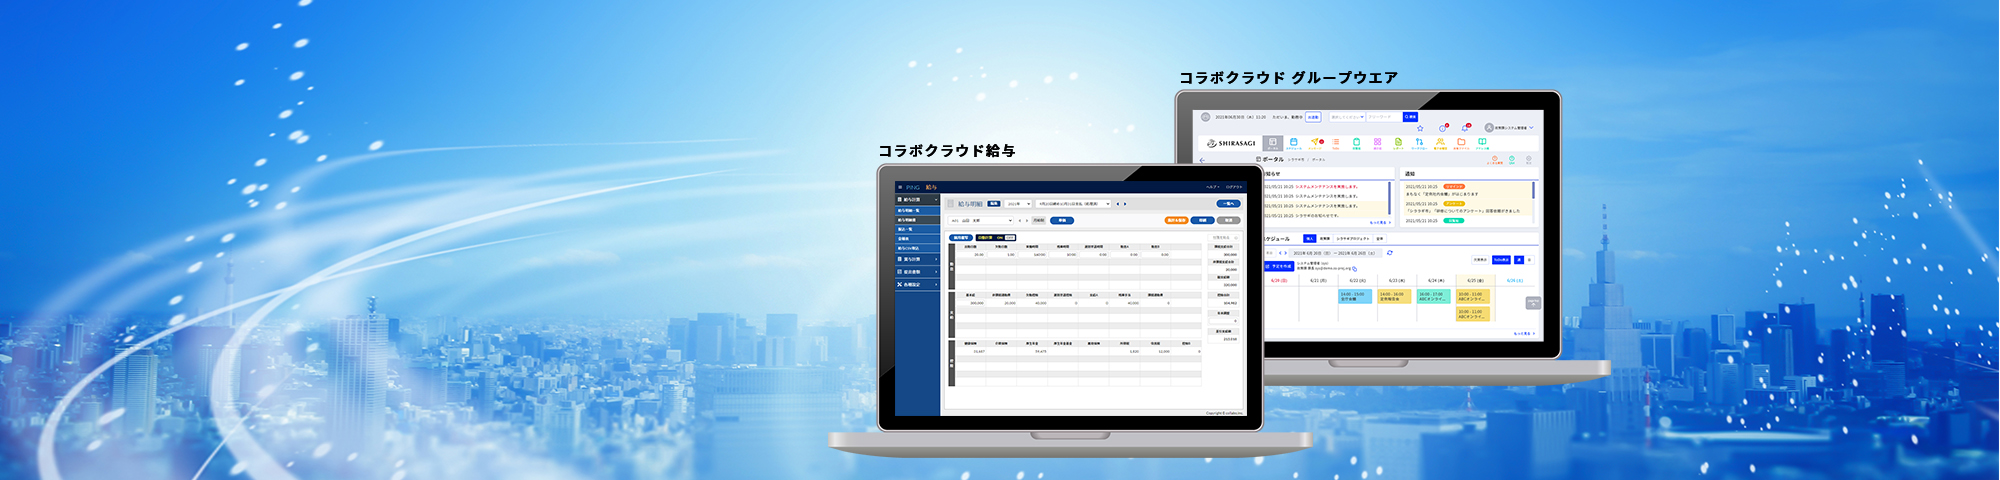2000x480 pixels.
Task: Click page top button in groupware
Action: point(1533,303)
